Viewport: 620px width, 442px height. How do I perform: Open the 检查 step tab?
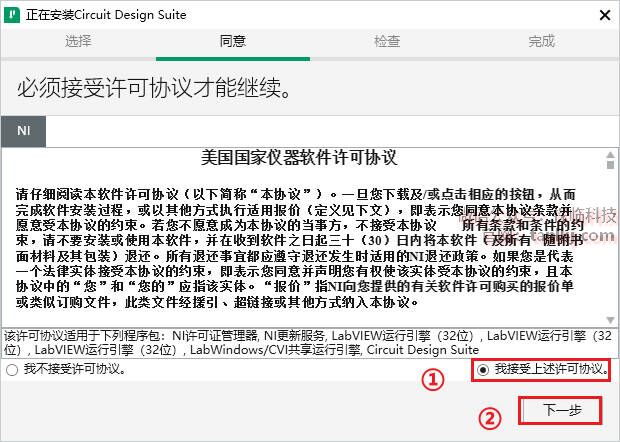click(387, 41)
